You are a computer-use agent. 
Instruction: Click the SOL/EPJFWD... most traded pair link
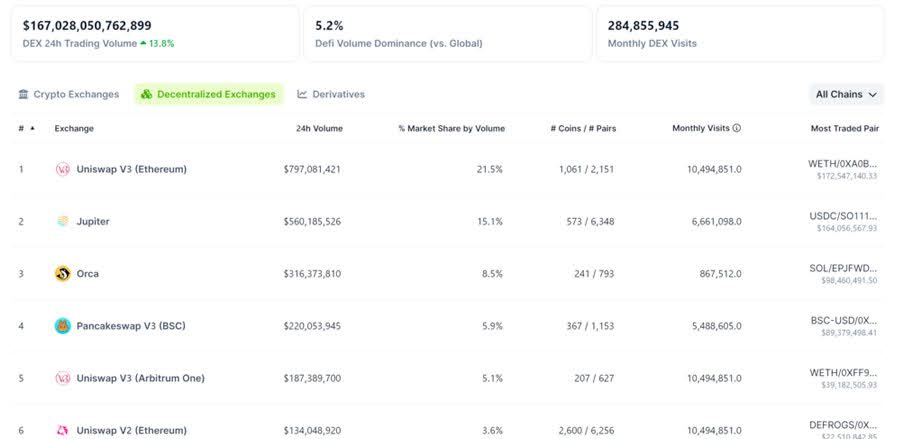click(x=842, y=268)
